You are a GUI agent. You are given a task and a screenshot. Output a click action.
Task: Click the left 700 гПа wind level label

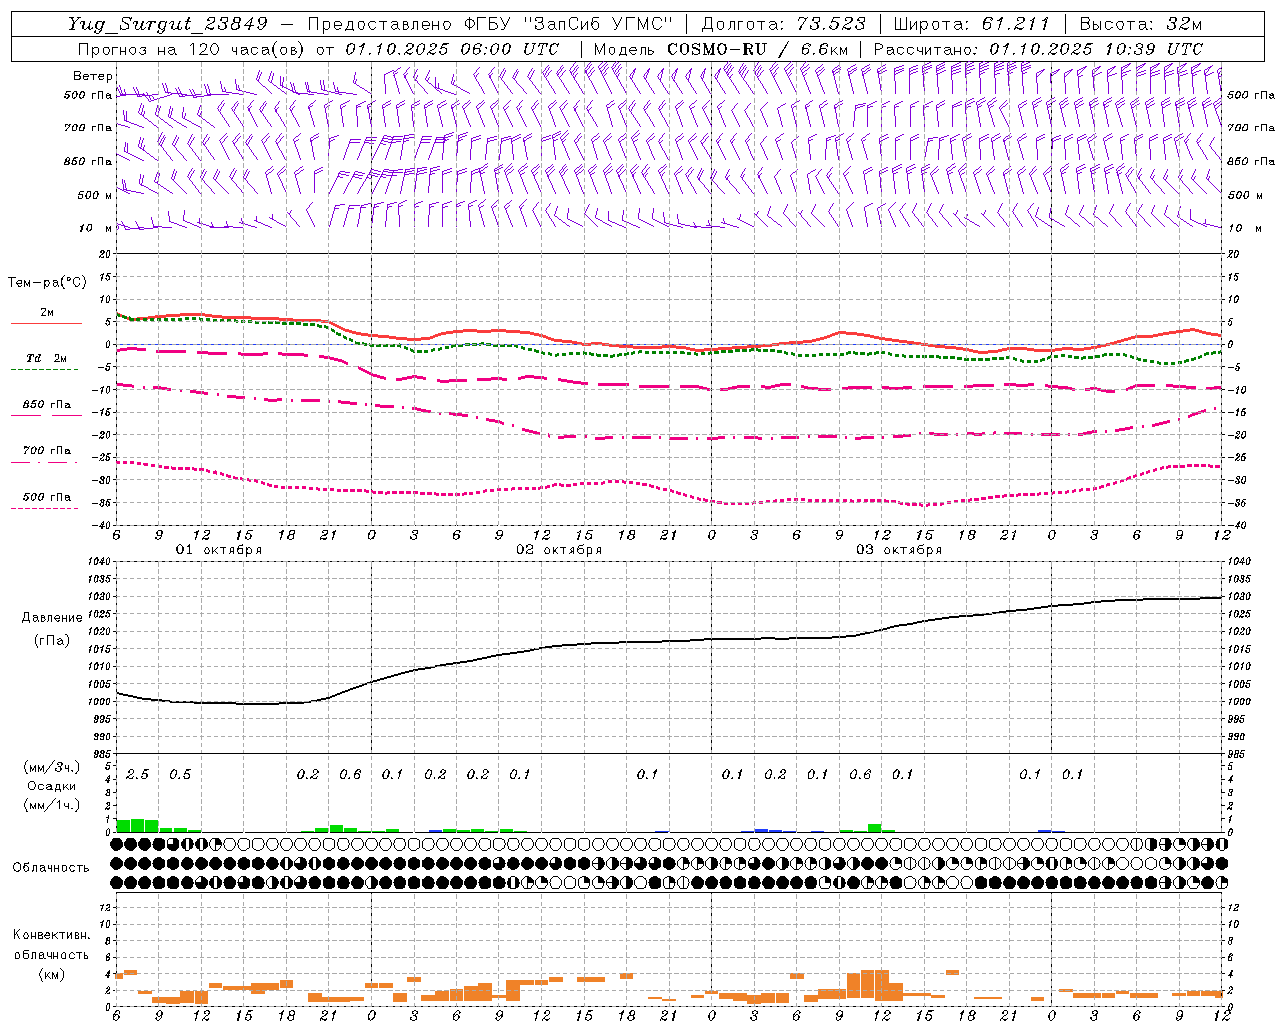coord(88,128)
